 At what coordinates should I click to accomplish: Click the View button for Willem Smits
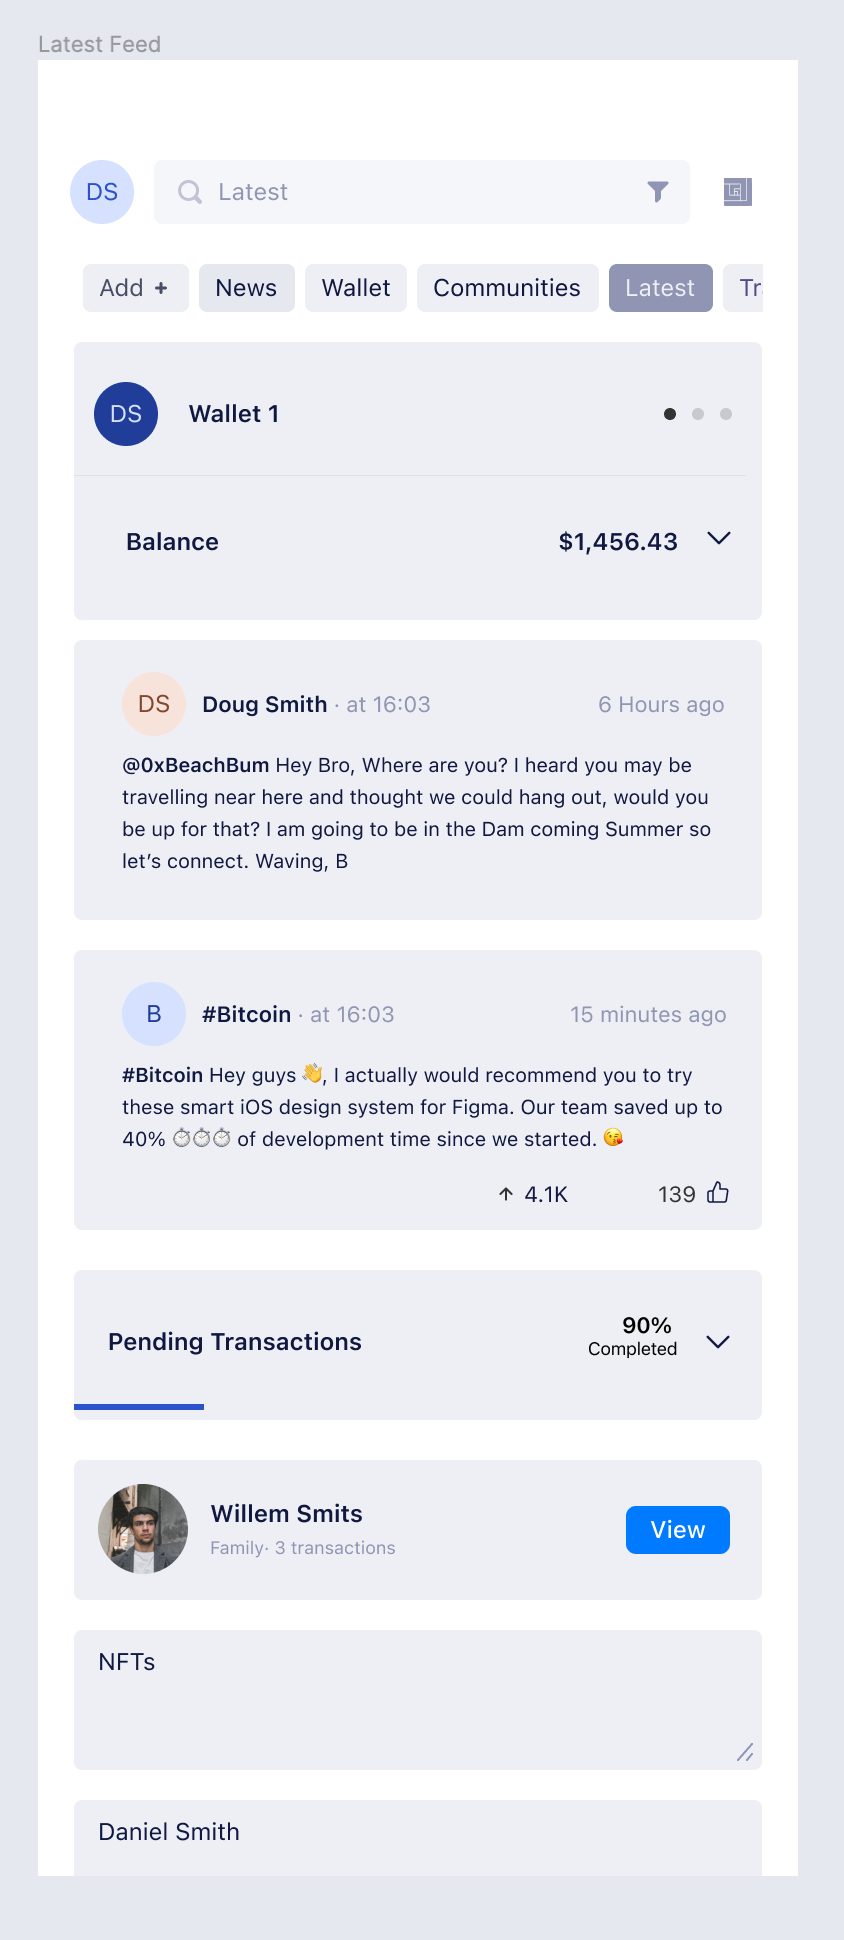tap(678, 1530)
